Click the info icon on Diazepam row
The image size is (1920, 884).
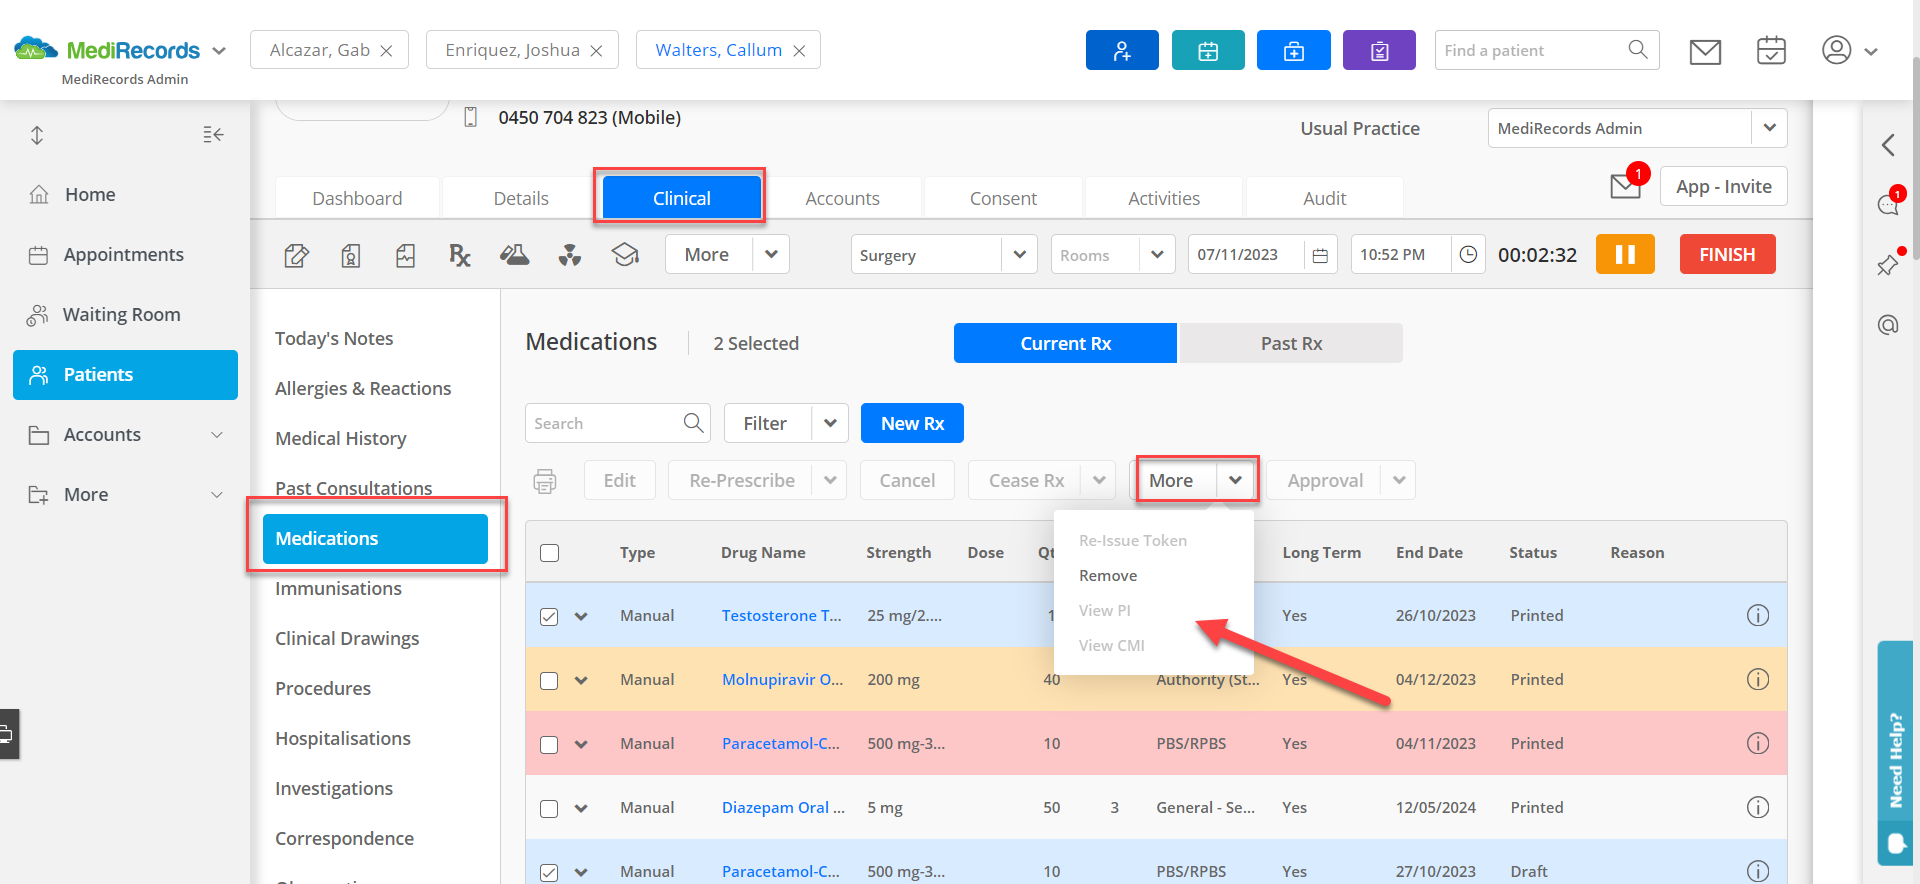click(x=1757, y=807)
